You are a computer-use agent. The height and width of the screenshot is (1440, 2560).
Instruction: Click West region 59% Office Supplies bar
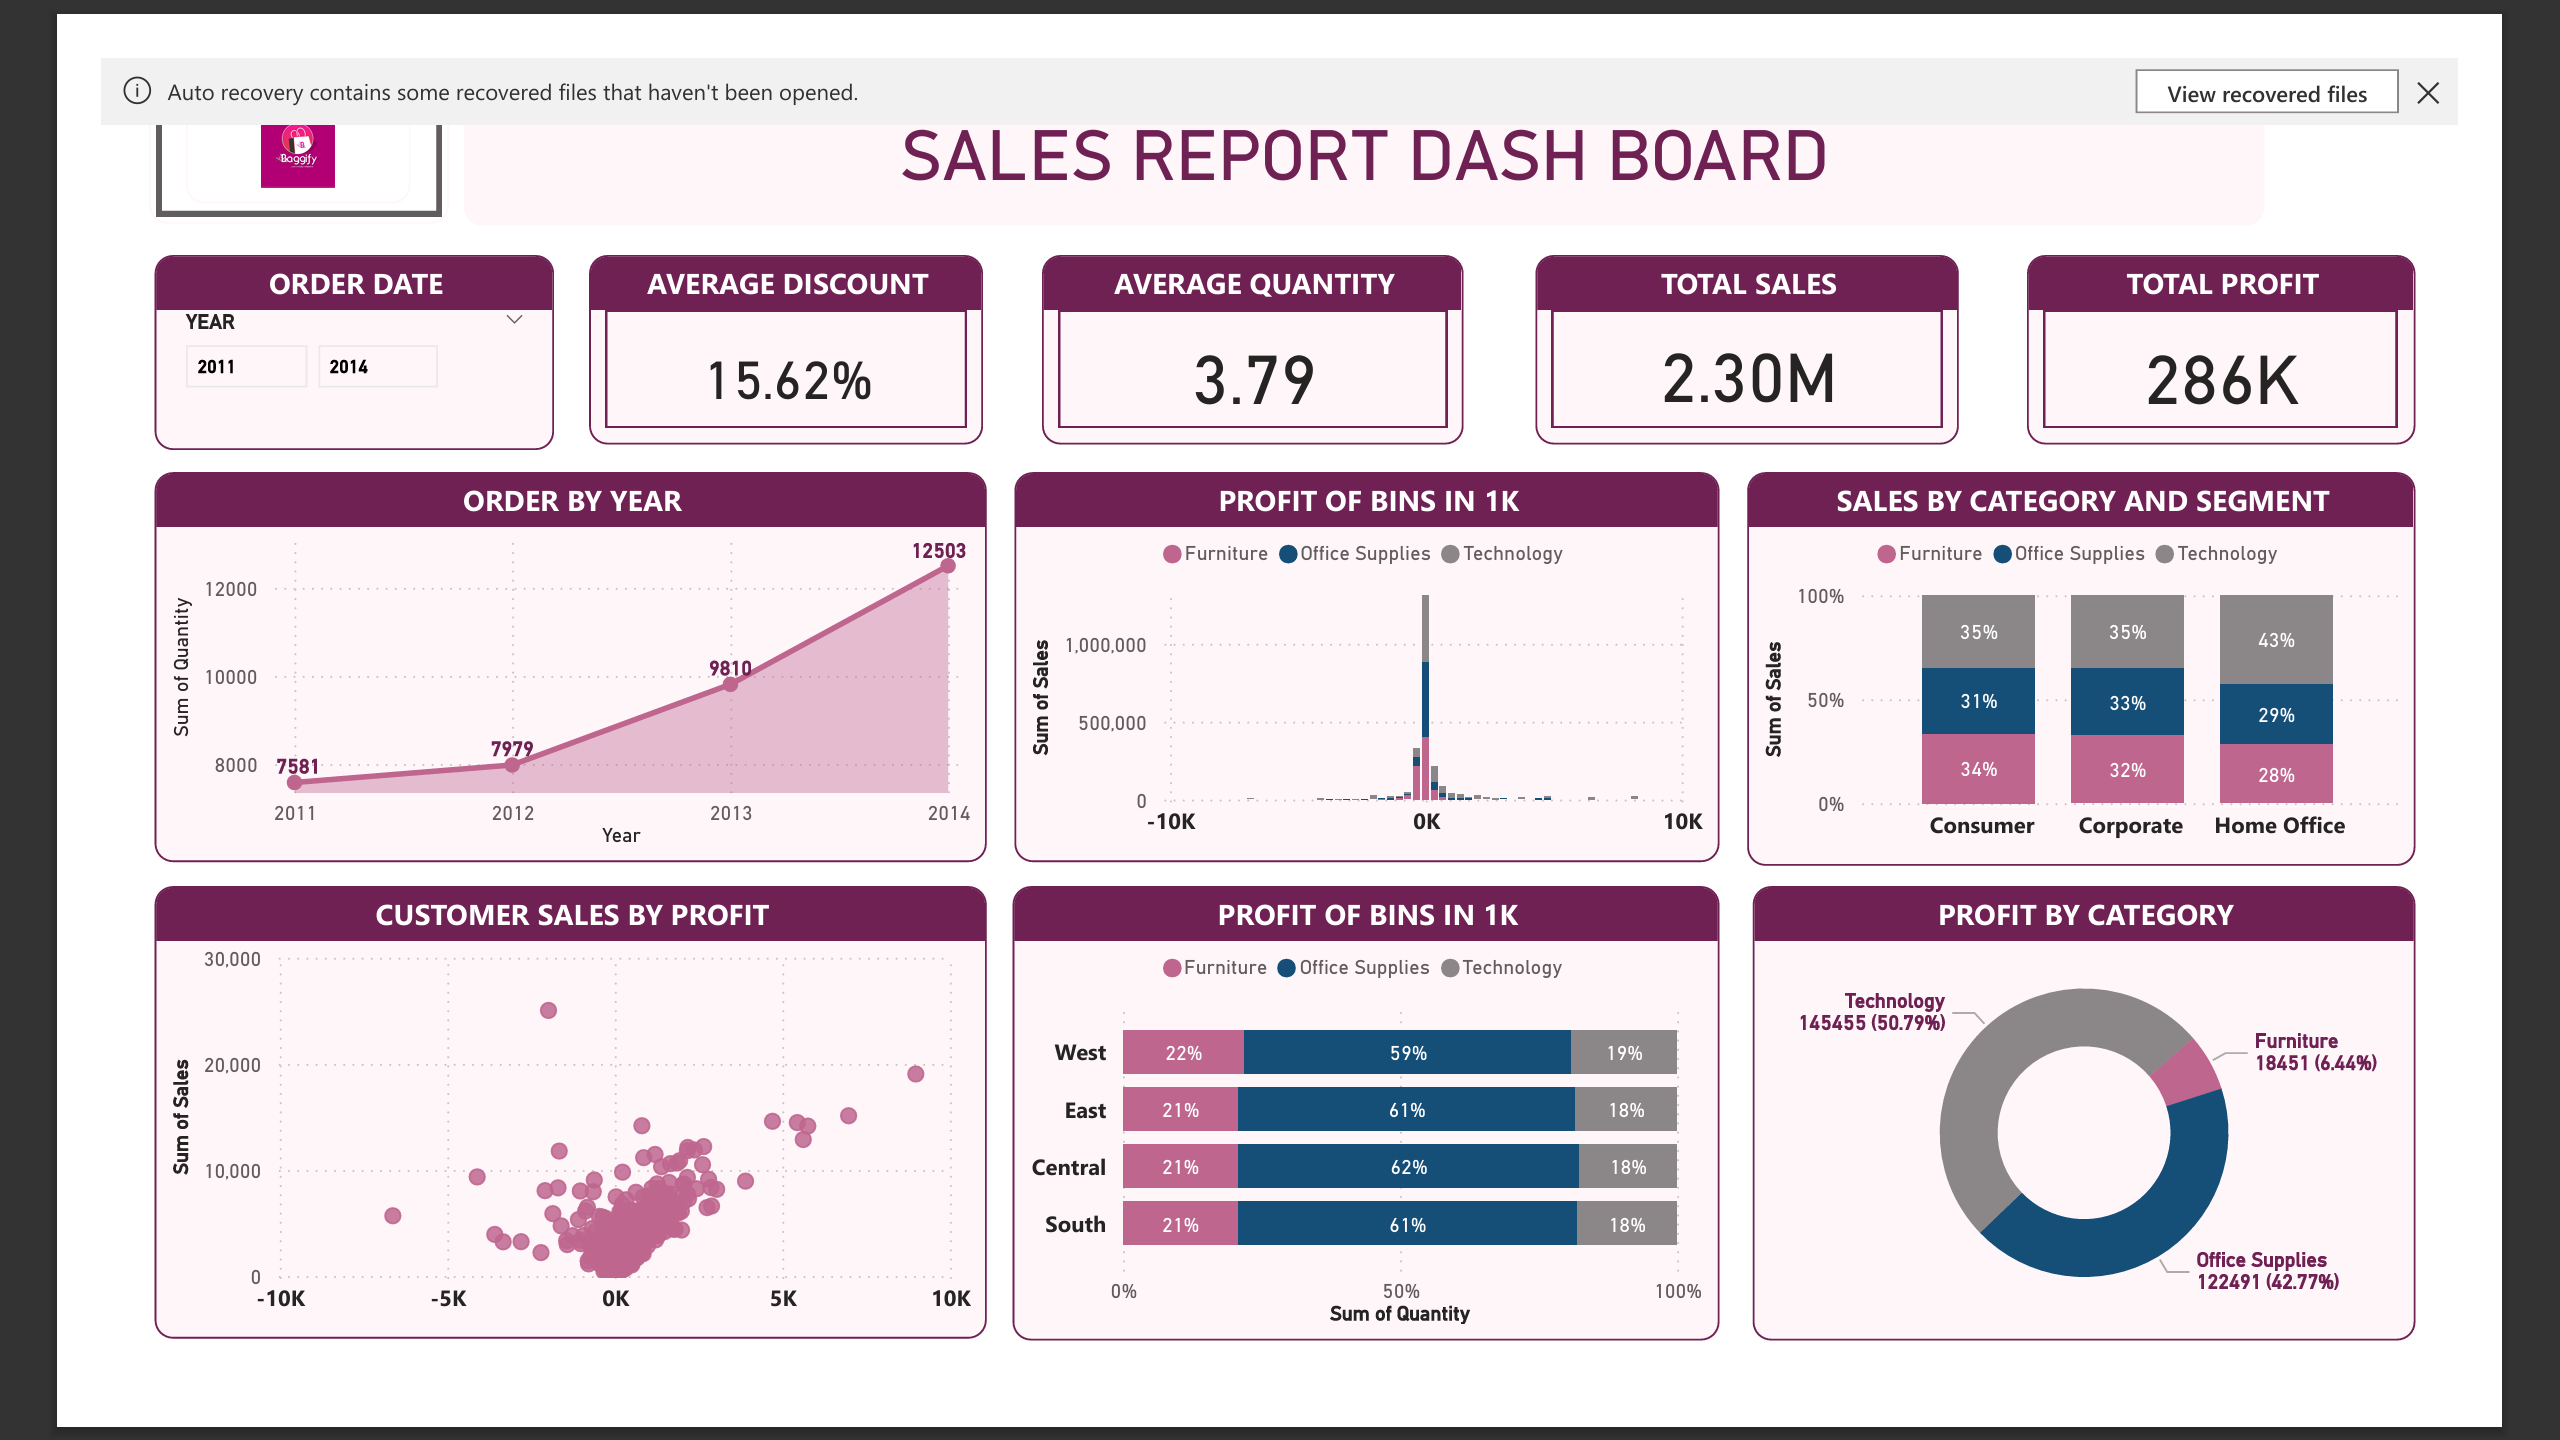point(1407,1053)
